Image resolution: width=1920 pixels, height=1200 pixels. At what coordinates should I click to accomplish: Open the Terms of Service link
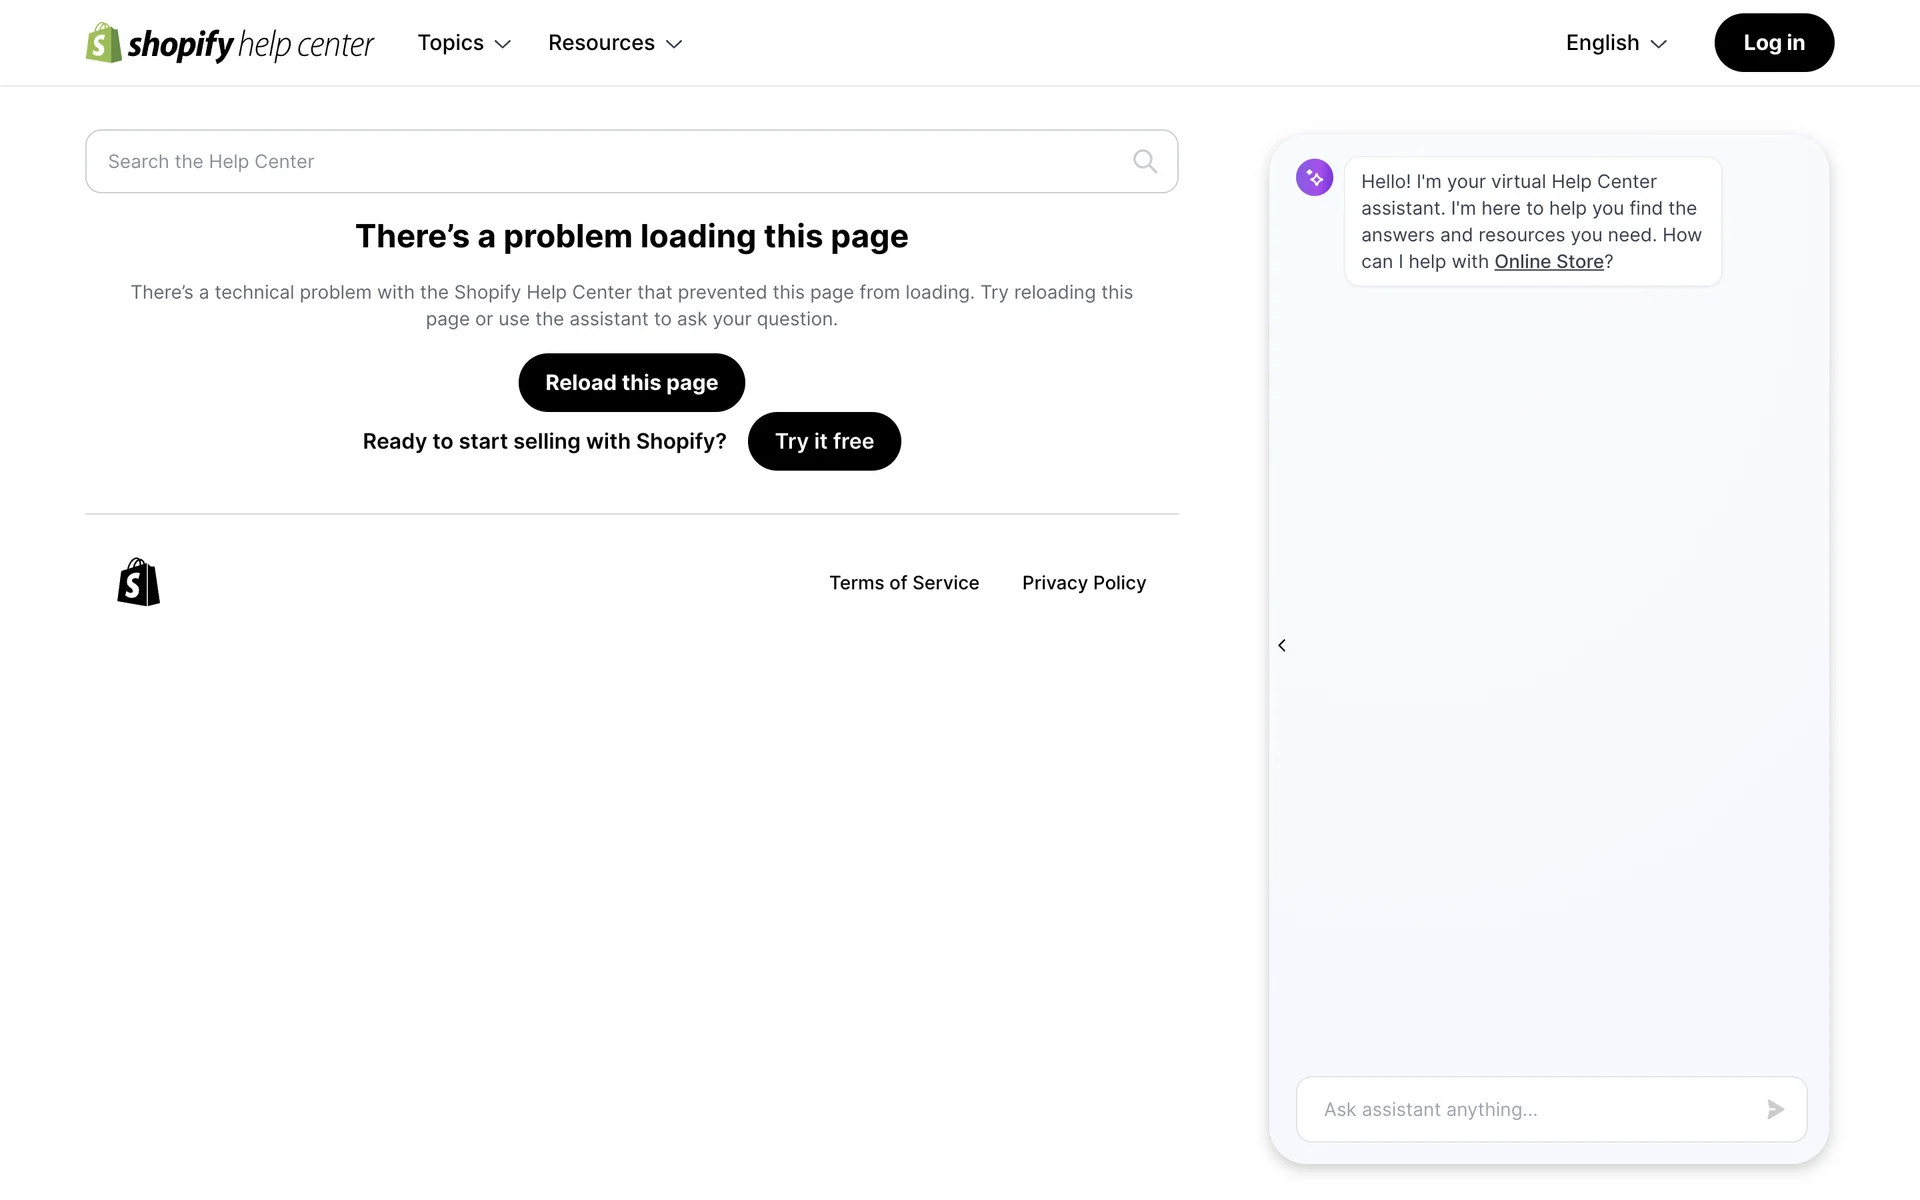tap(904, 583)
